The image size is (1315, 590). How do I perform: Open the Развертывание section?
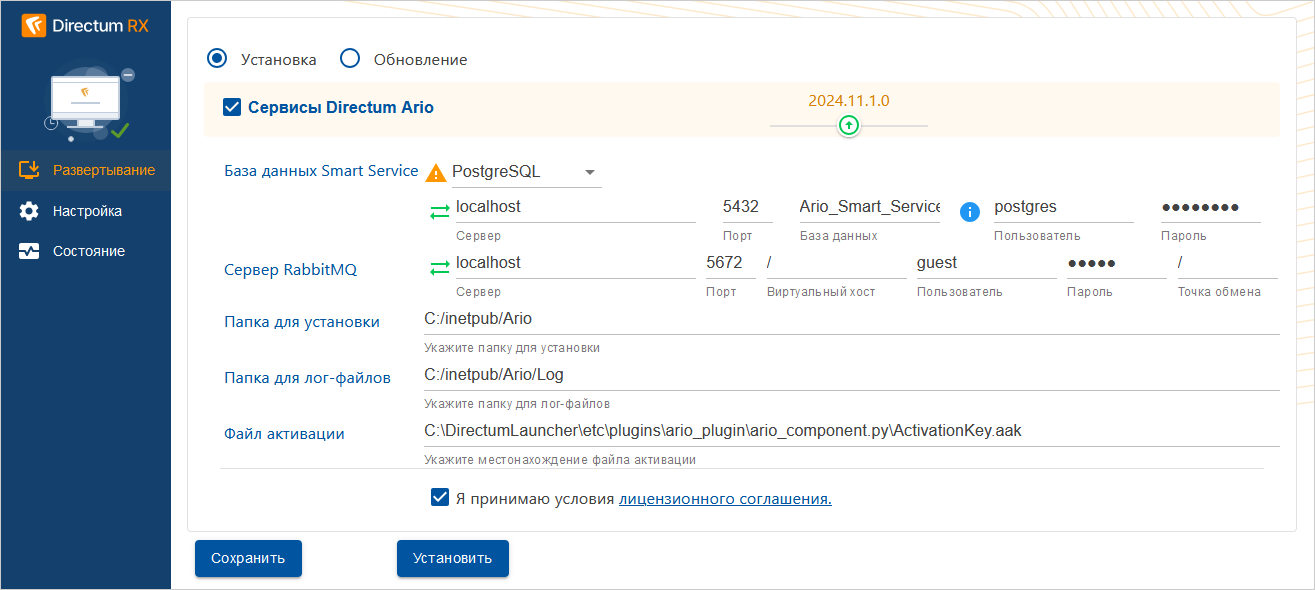tap(86, 170)
